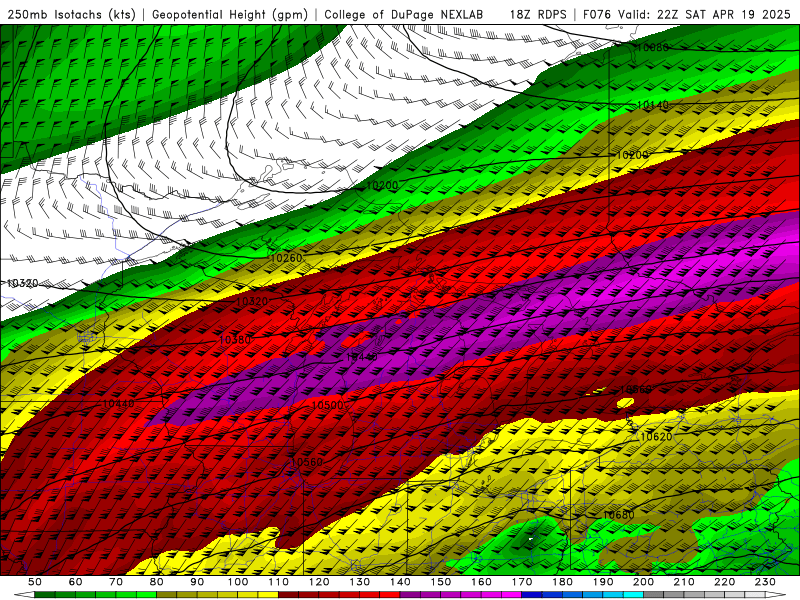Click the dark red swatch under 110
Screen dimensions: 800x600
point(288,595)
